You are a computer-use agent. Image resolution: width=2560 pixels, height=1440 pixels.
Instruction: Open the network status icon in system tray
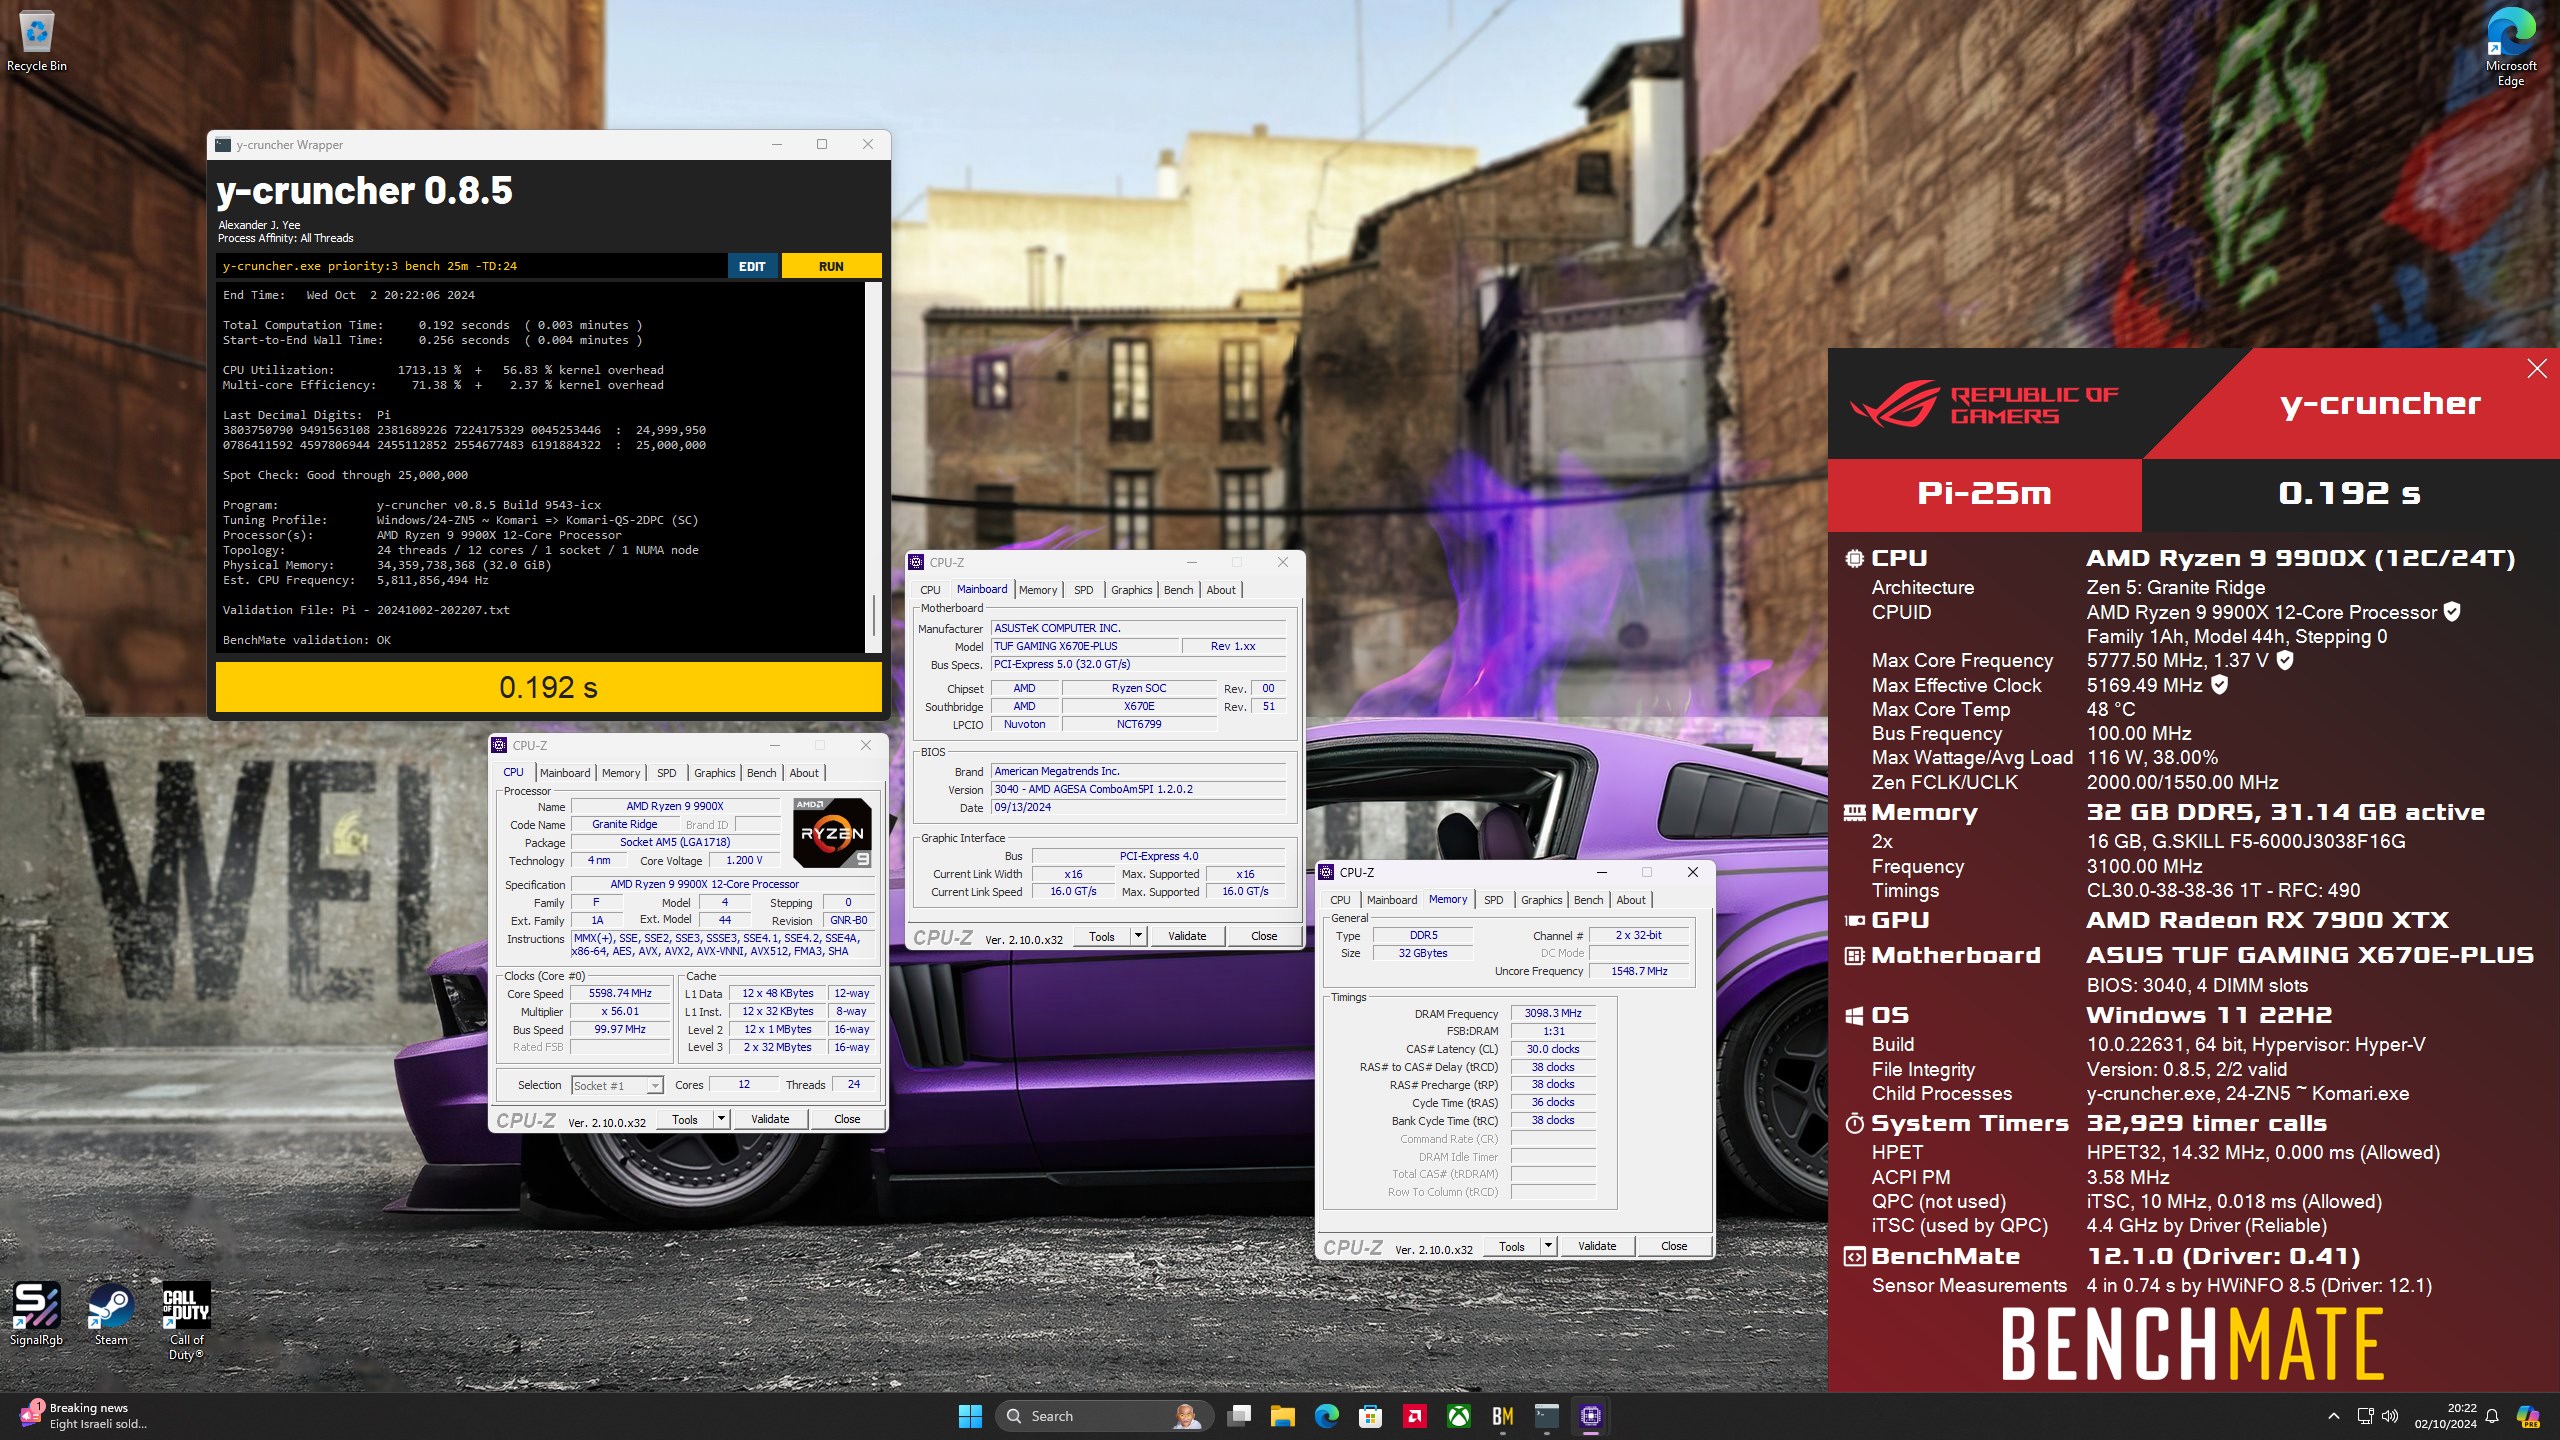click(2365, 1416)
